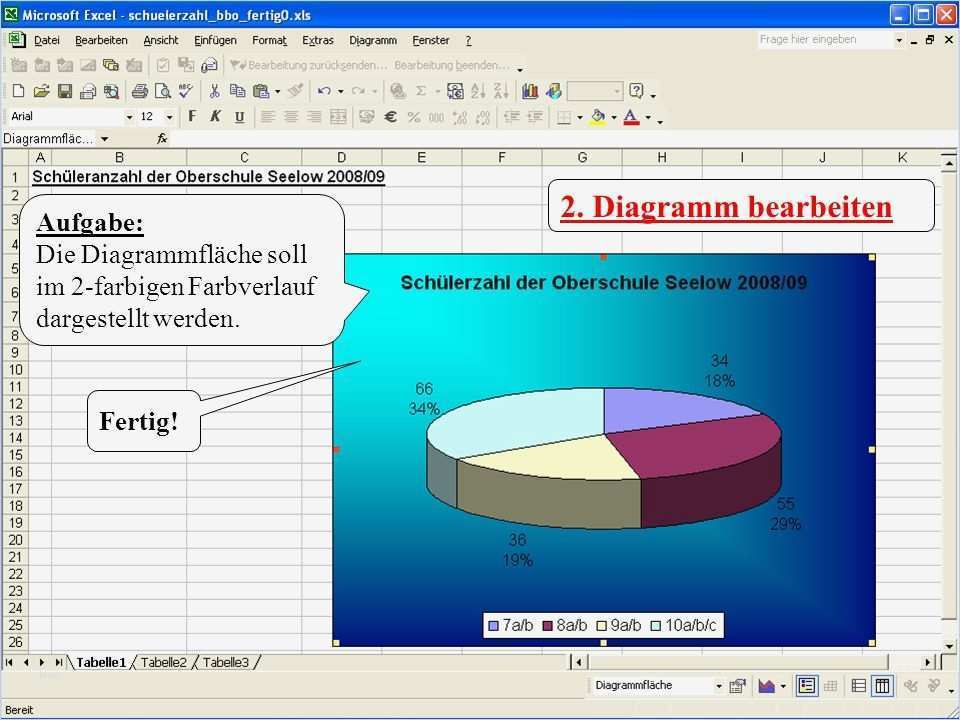The width and height of the screenshot is (960, 720).
Task: Undo the last action
Action: tap(324, 91)
